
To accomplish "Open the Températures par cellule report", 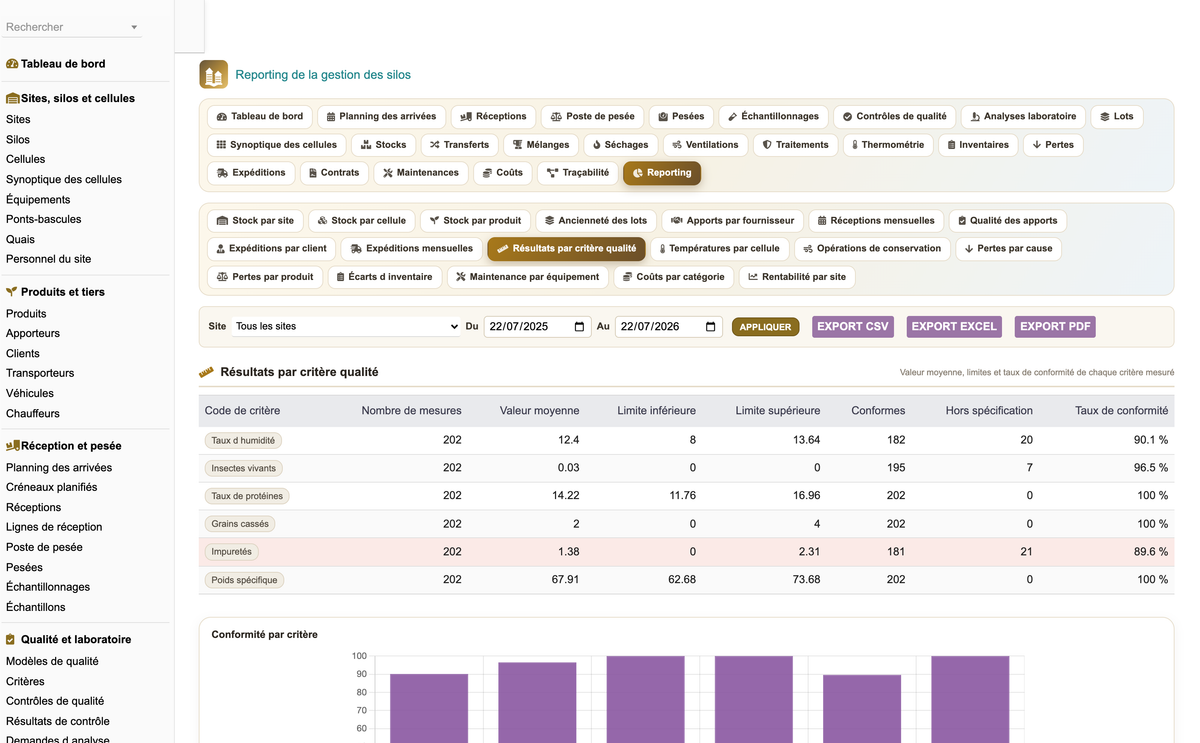I will pos(719,249).
